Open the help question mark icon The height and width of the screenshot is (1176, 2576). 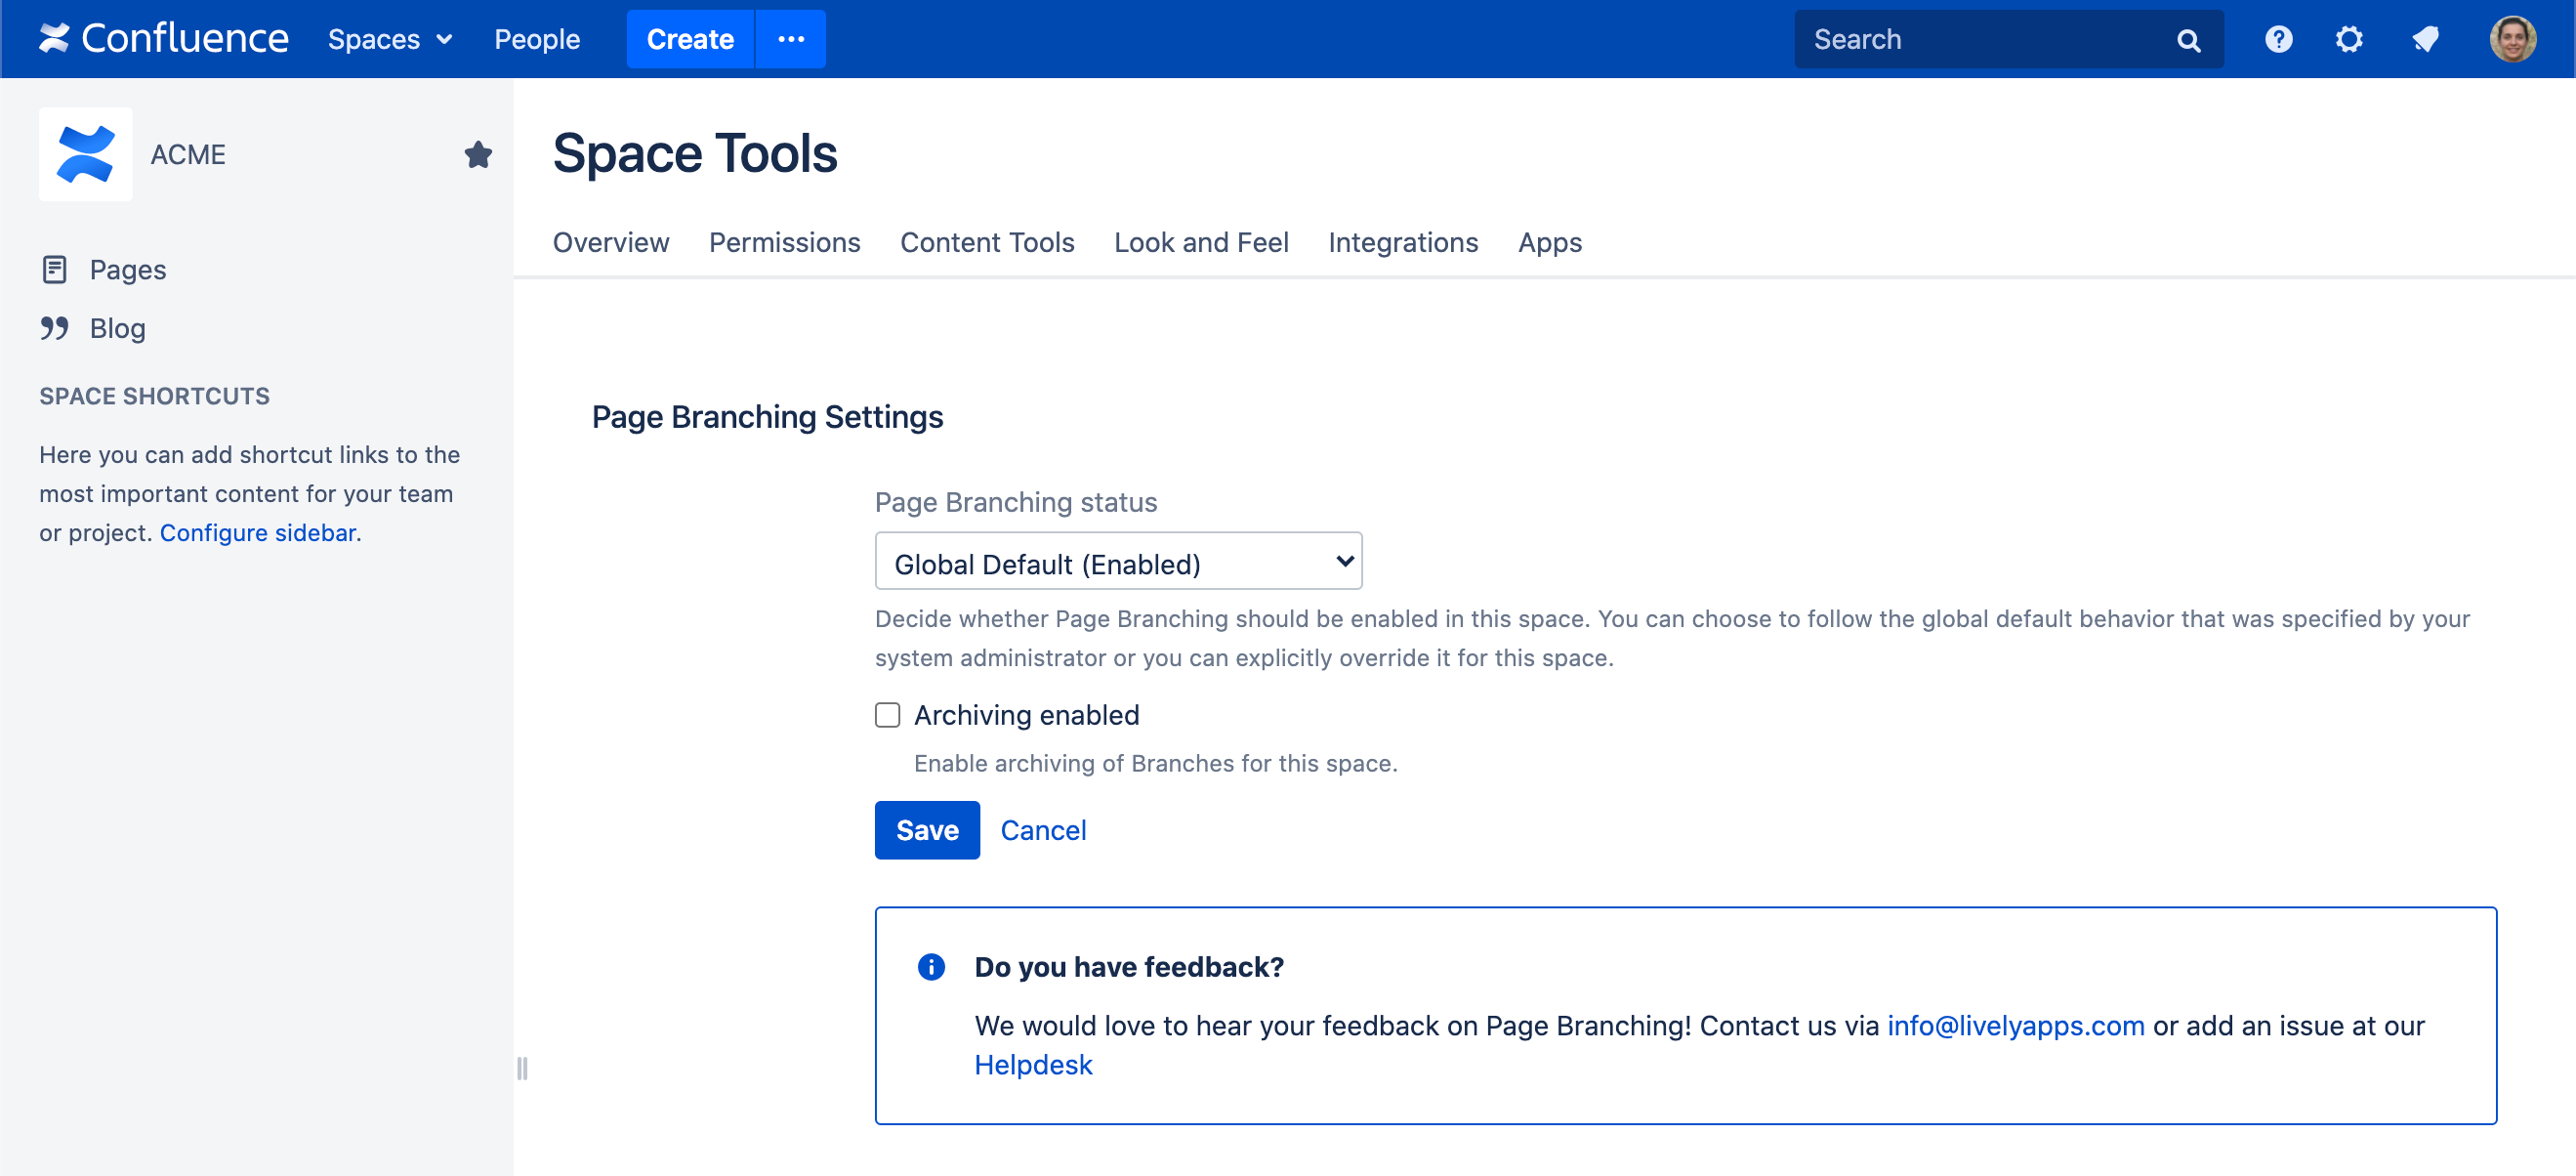click(x=2278, y=39)
